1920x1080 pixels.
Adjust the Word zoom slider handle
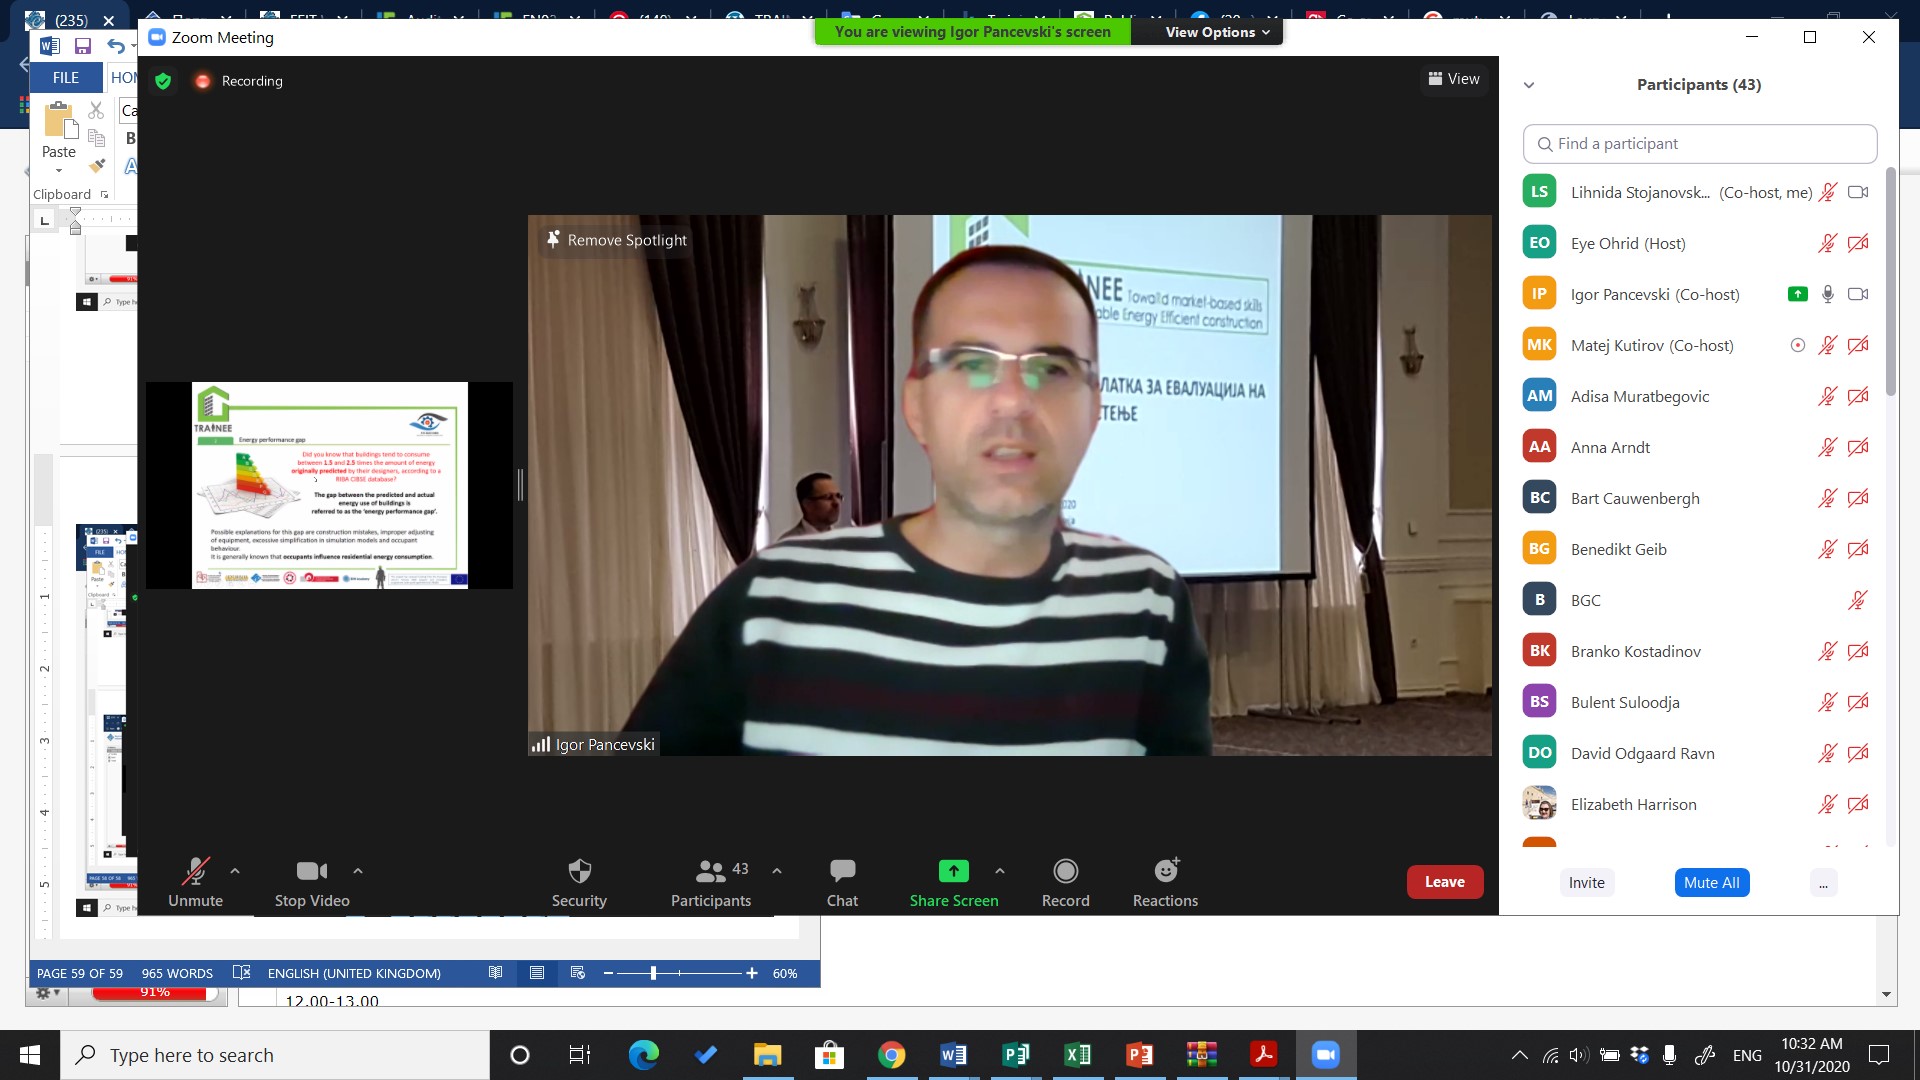pos(653,973)
